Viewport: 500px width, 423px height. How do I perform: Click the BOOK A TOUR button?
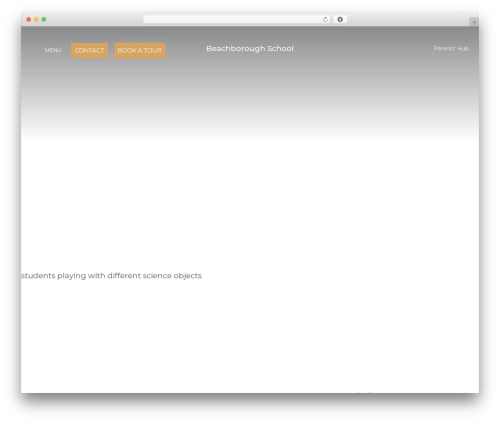point(140,50)
